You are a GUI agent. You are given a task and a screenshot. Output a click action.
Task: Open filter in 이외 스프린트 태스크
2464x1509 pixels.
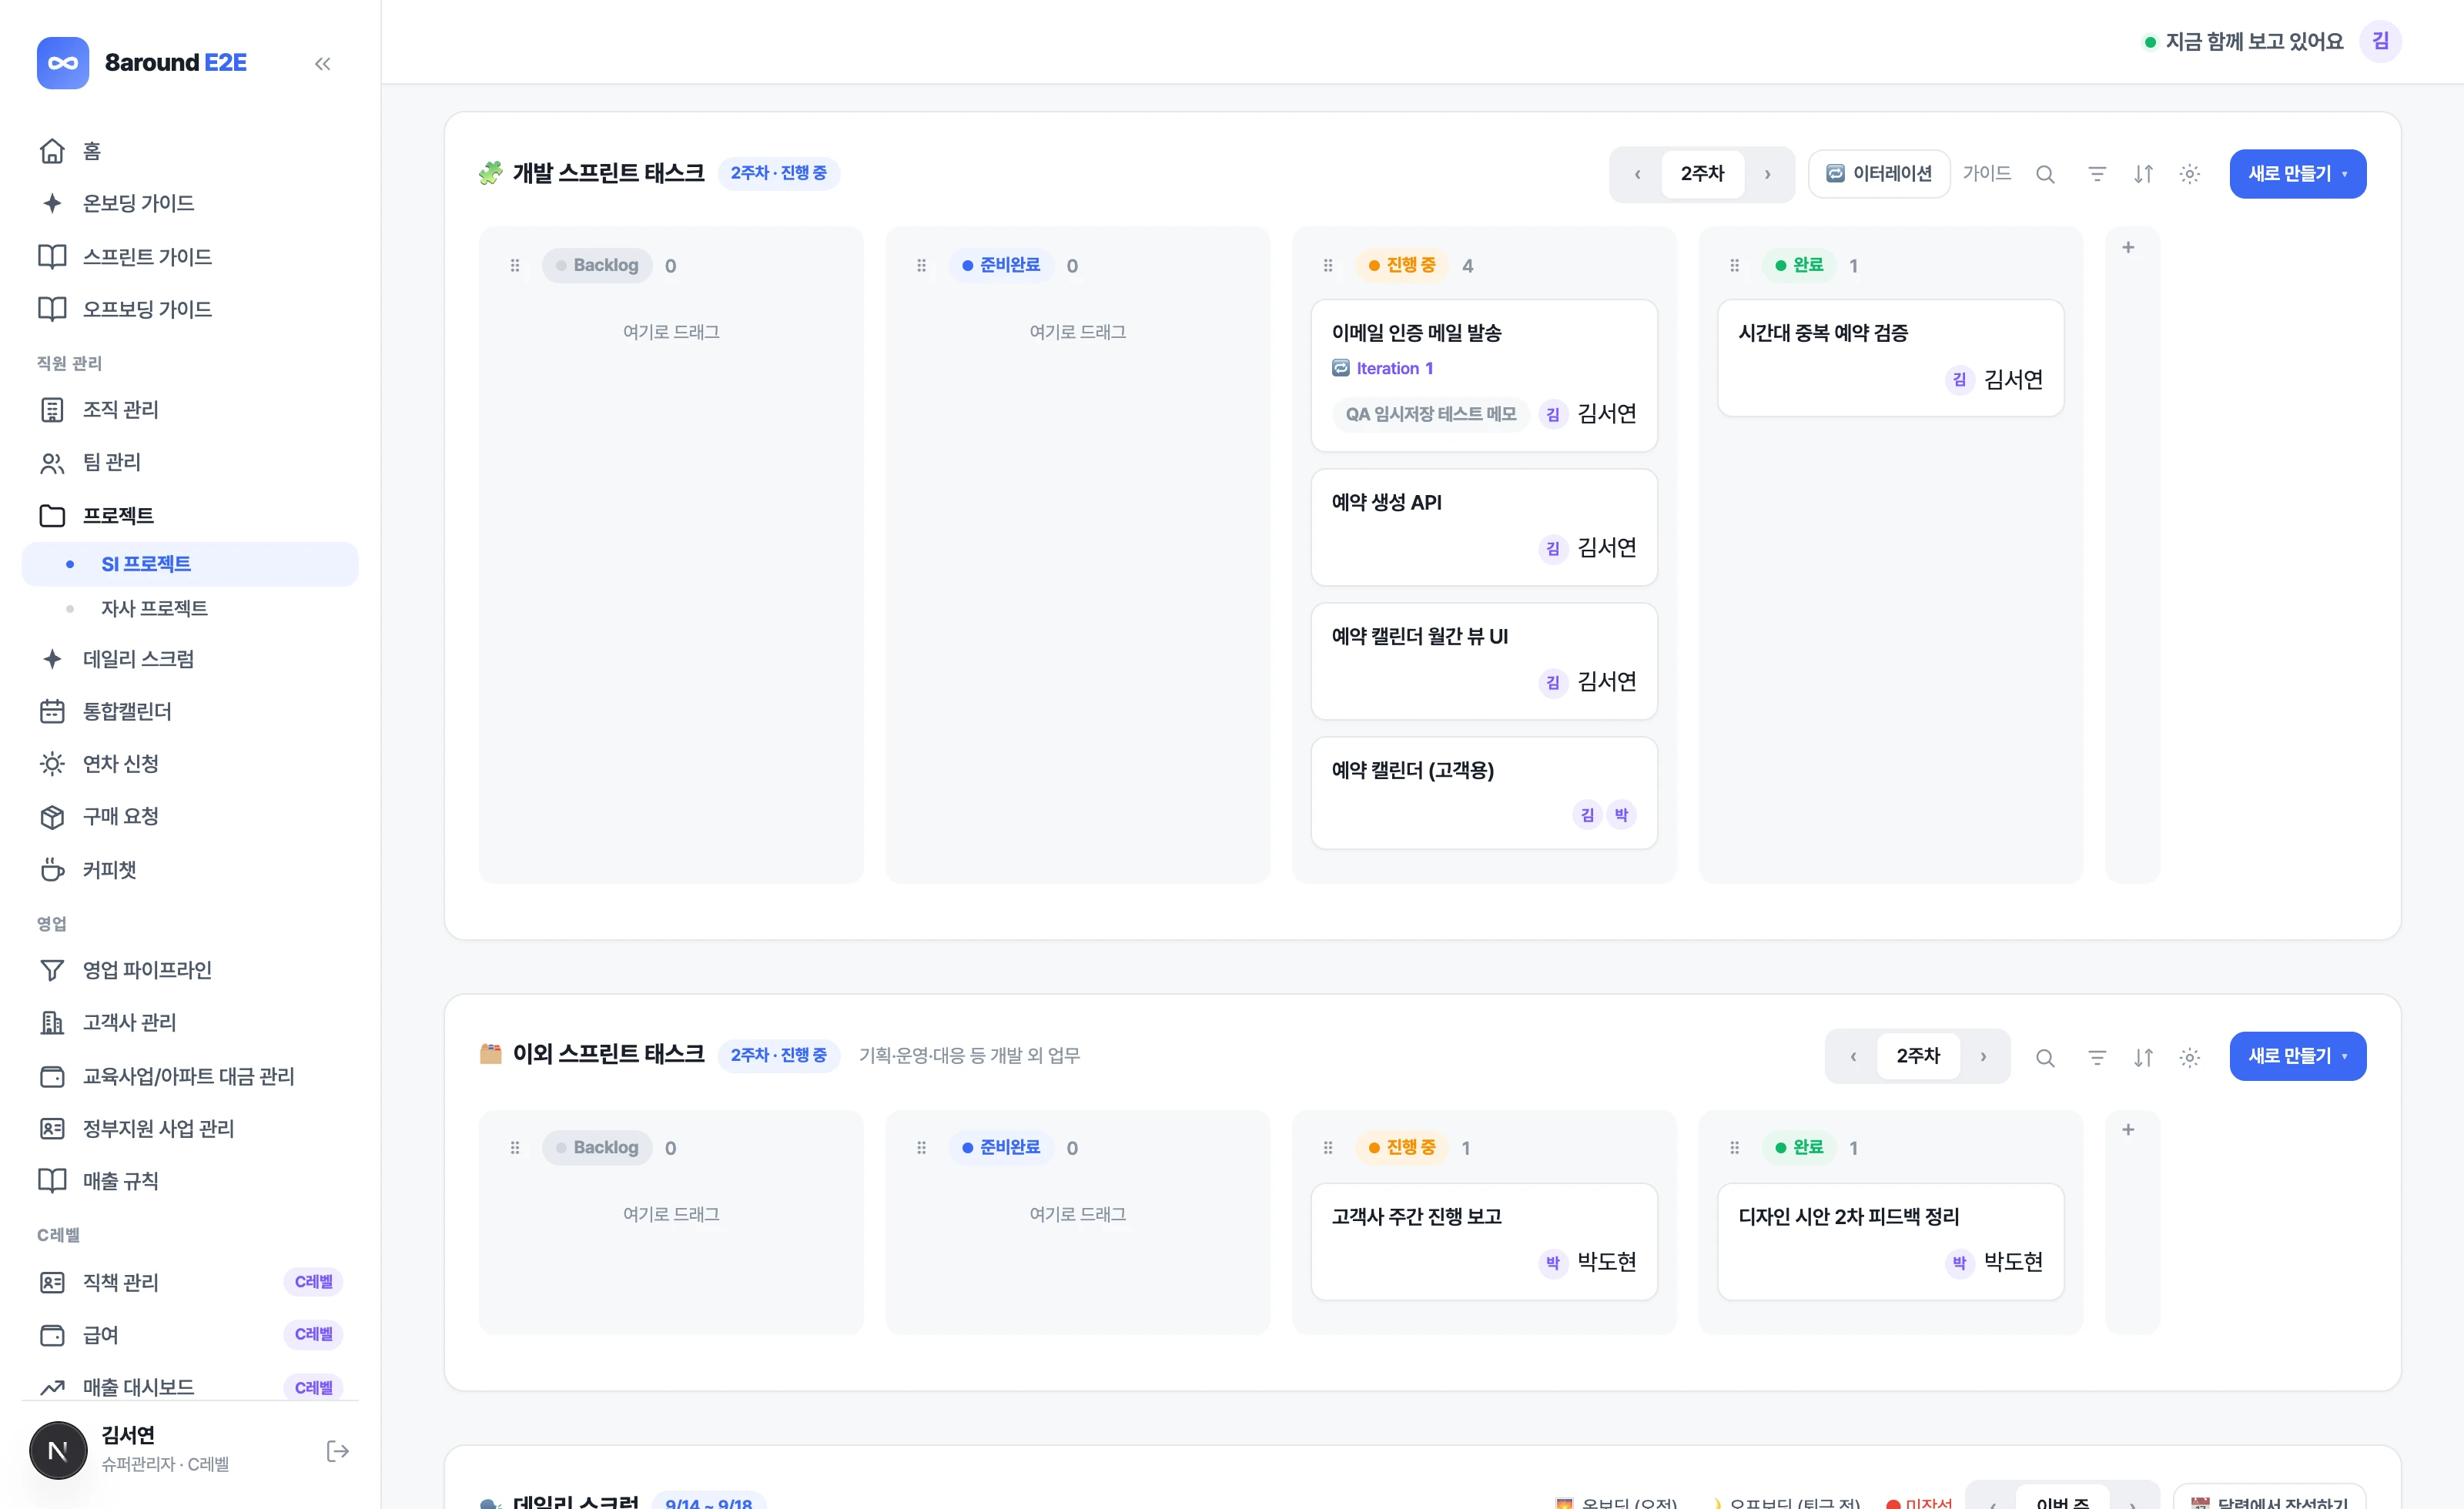(x=2097, y=1058)
